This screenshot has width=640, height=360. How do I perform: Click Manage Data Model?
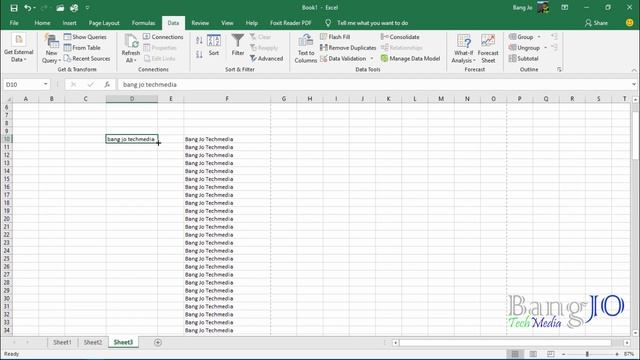pyautogui.click(x=410, y=59)
